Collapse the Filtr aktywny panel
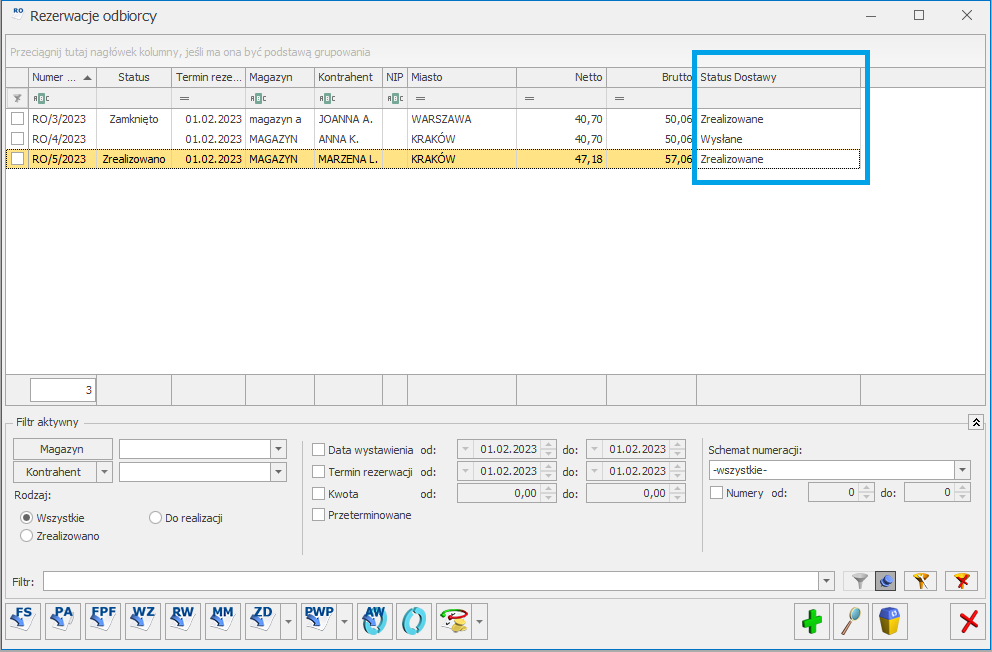This screenshot has height=652, width=992. coord(976,422)
